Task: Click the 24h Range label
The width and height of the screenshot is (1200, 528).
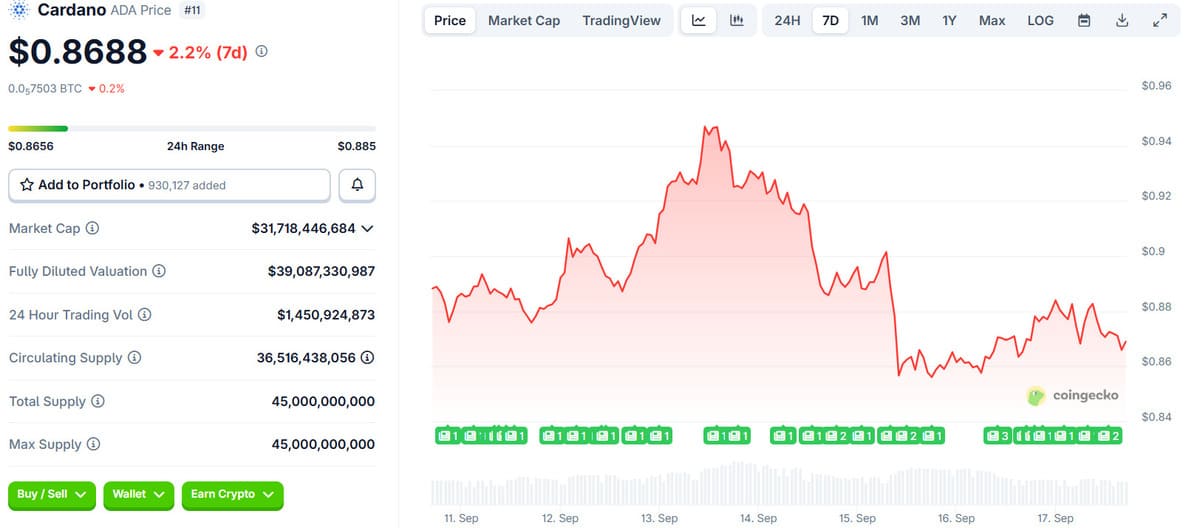Action: click(x=195, y=146)
